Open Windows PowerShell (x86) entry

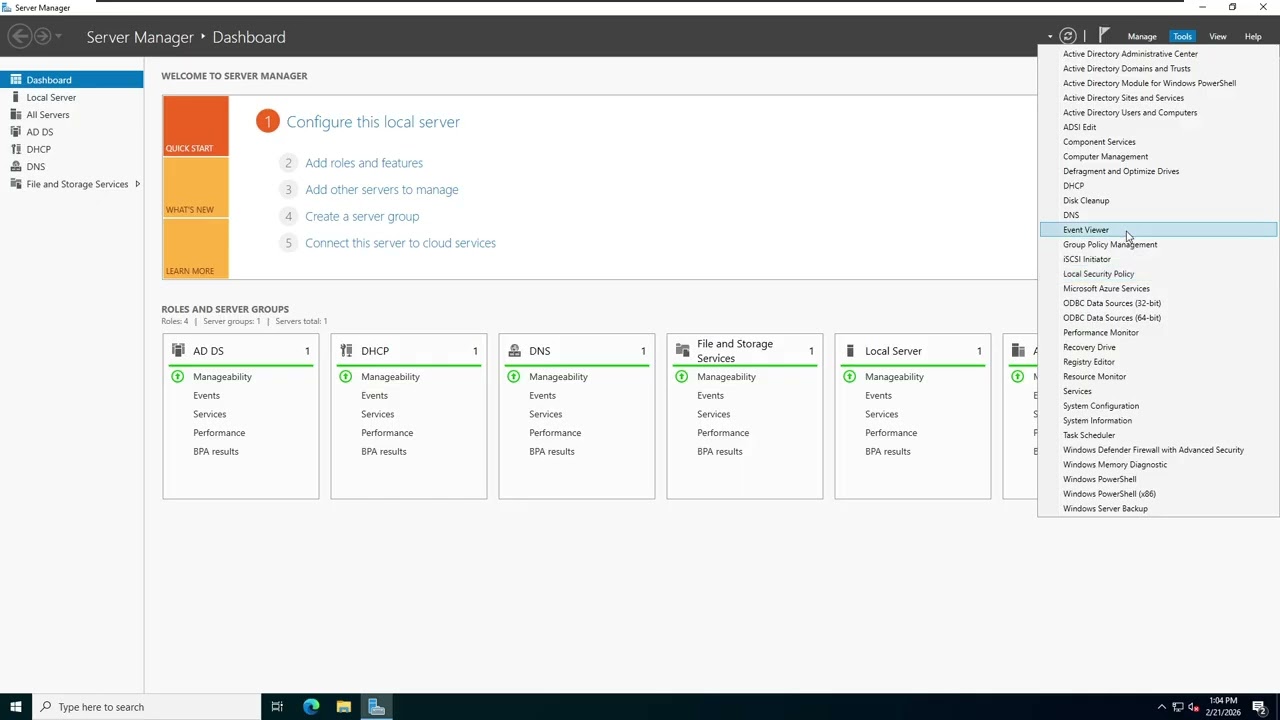[1158, 494]
